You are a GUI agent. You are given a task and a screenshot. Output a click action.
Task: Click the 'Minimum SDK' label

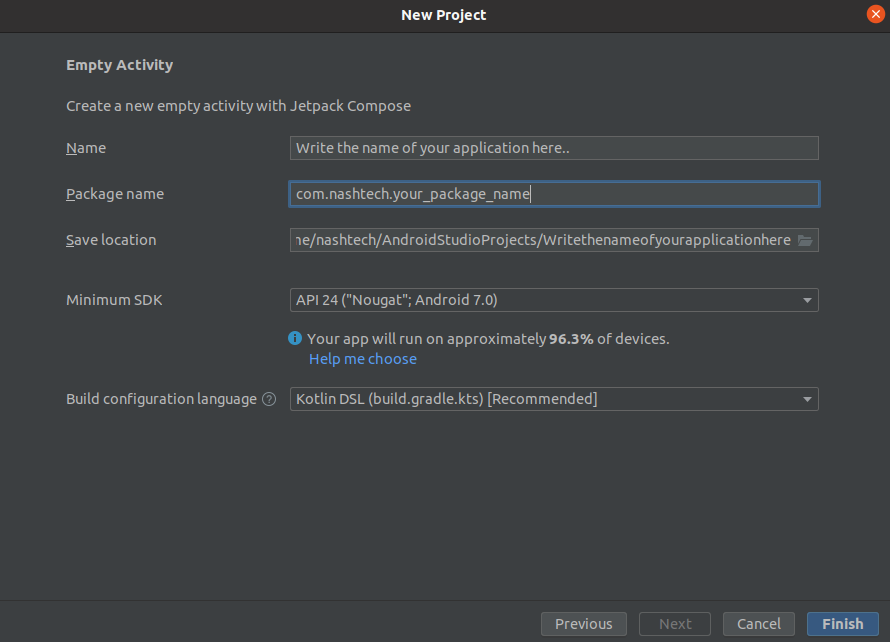114,300
